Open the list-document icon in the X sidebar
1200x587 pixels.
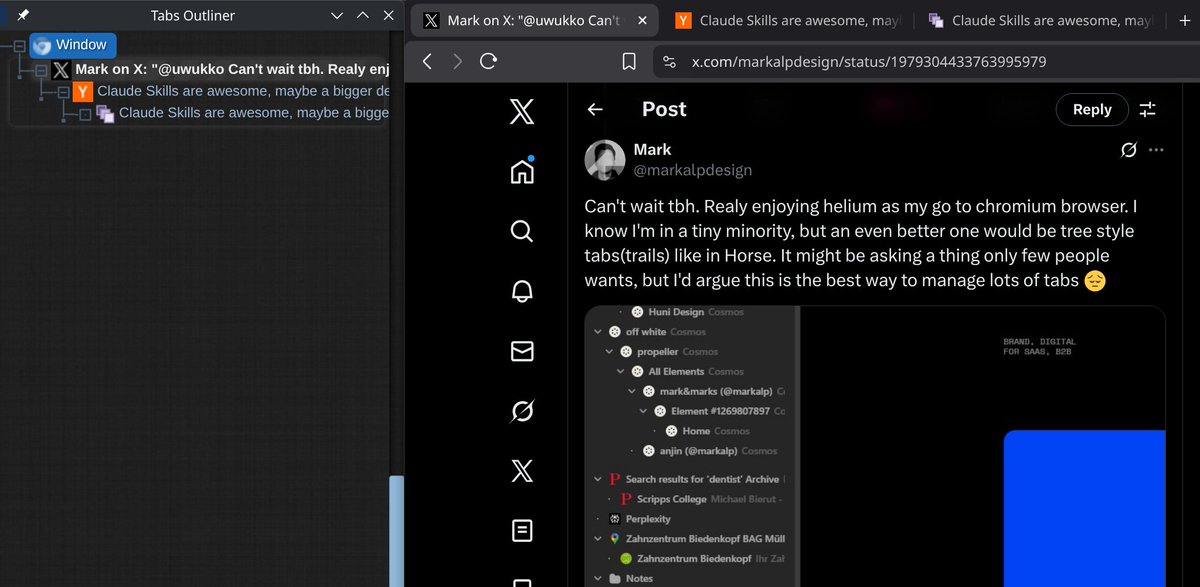coord(522,530)
